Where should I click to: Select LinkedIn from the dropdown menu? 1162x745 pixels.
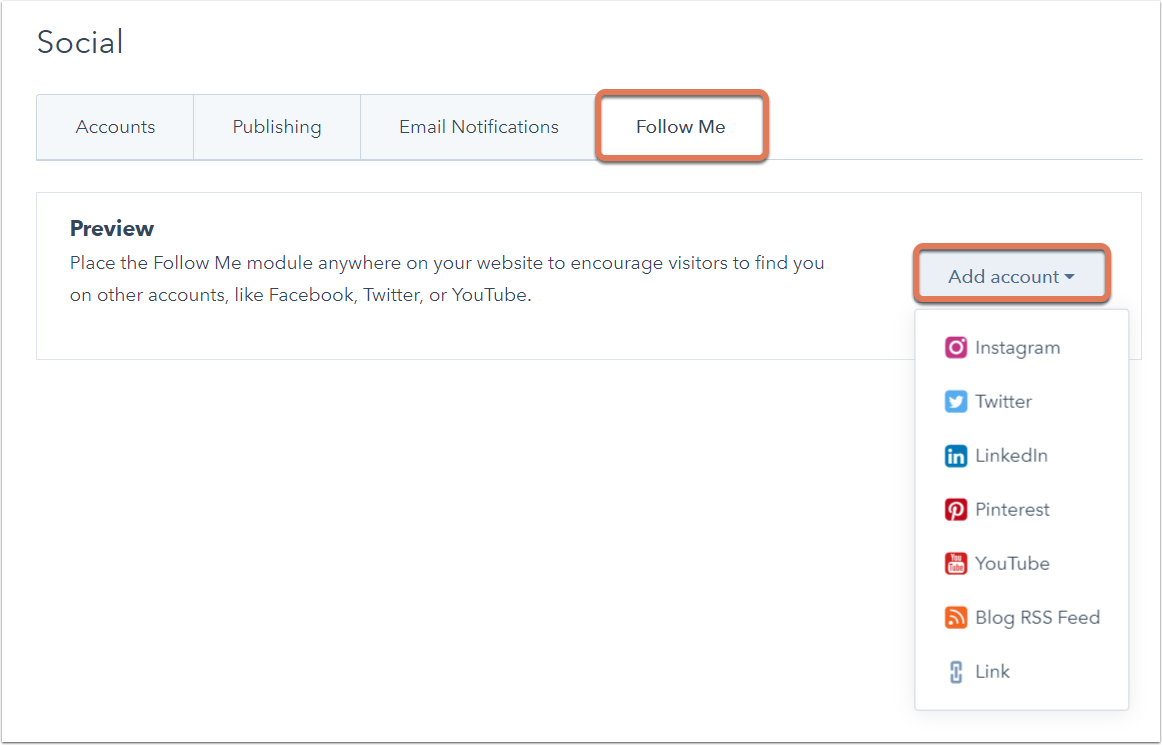1010,455
